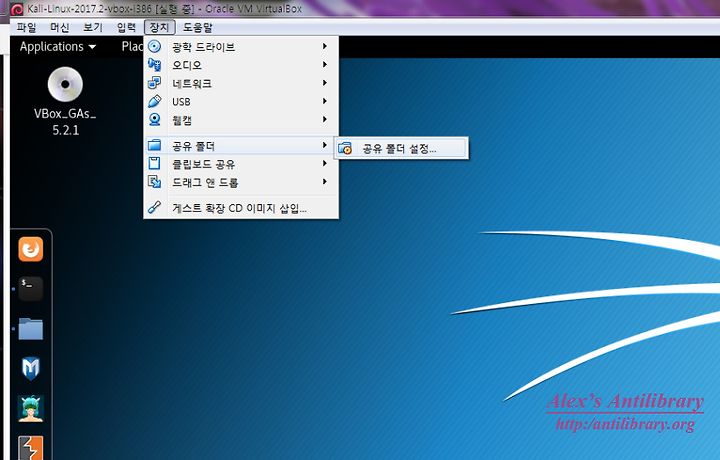Open the 머신 menu
720x460 pixels.
coord(60,28)
